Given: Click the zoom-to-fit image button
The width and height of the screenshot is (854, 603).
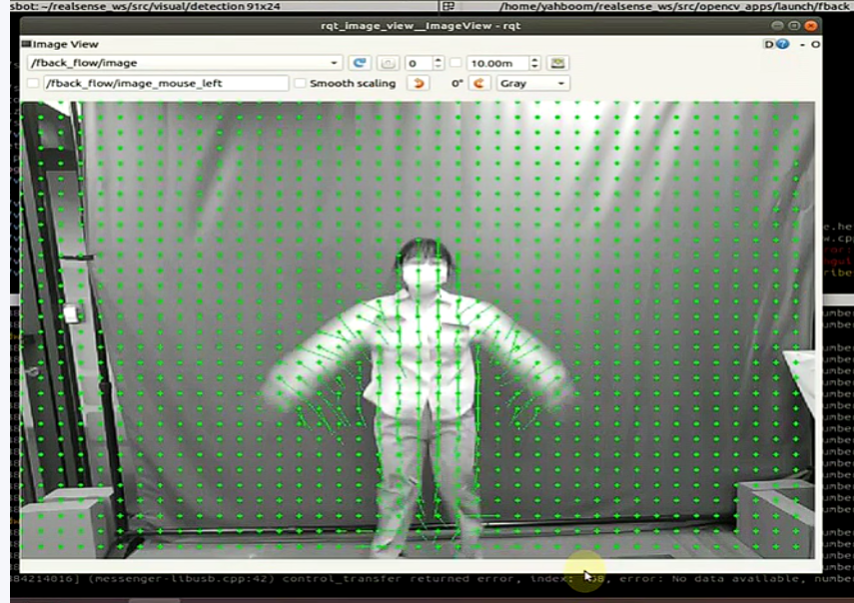Looking at the screenshot, I should [x=388, y=63].
